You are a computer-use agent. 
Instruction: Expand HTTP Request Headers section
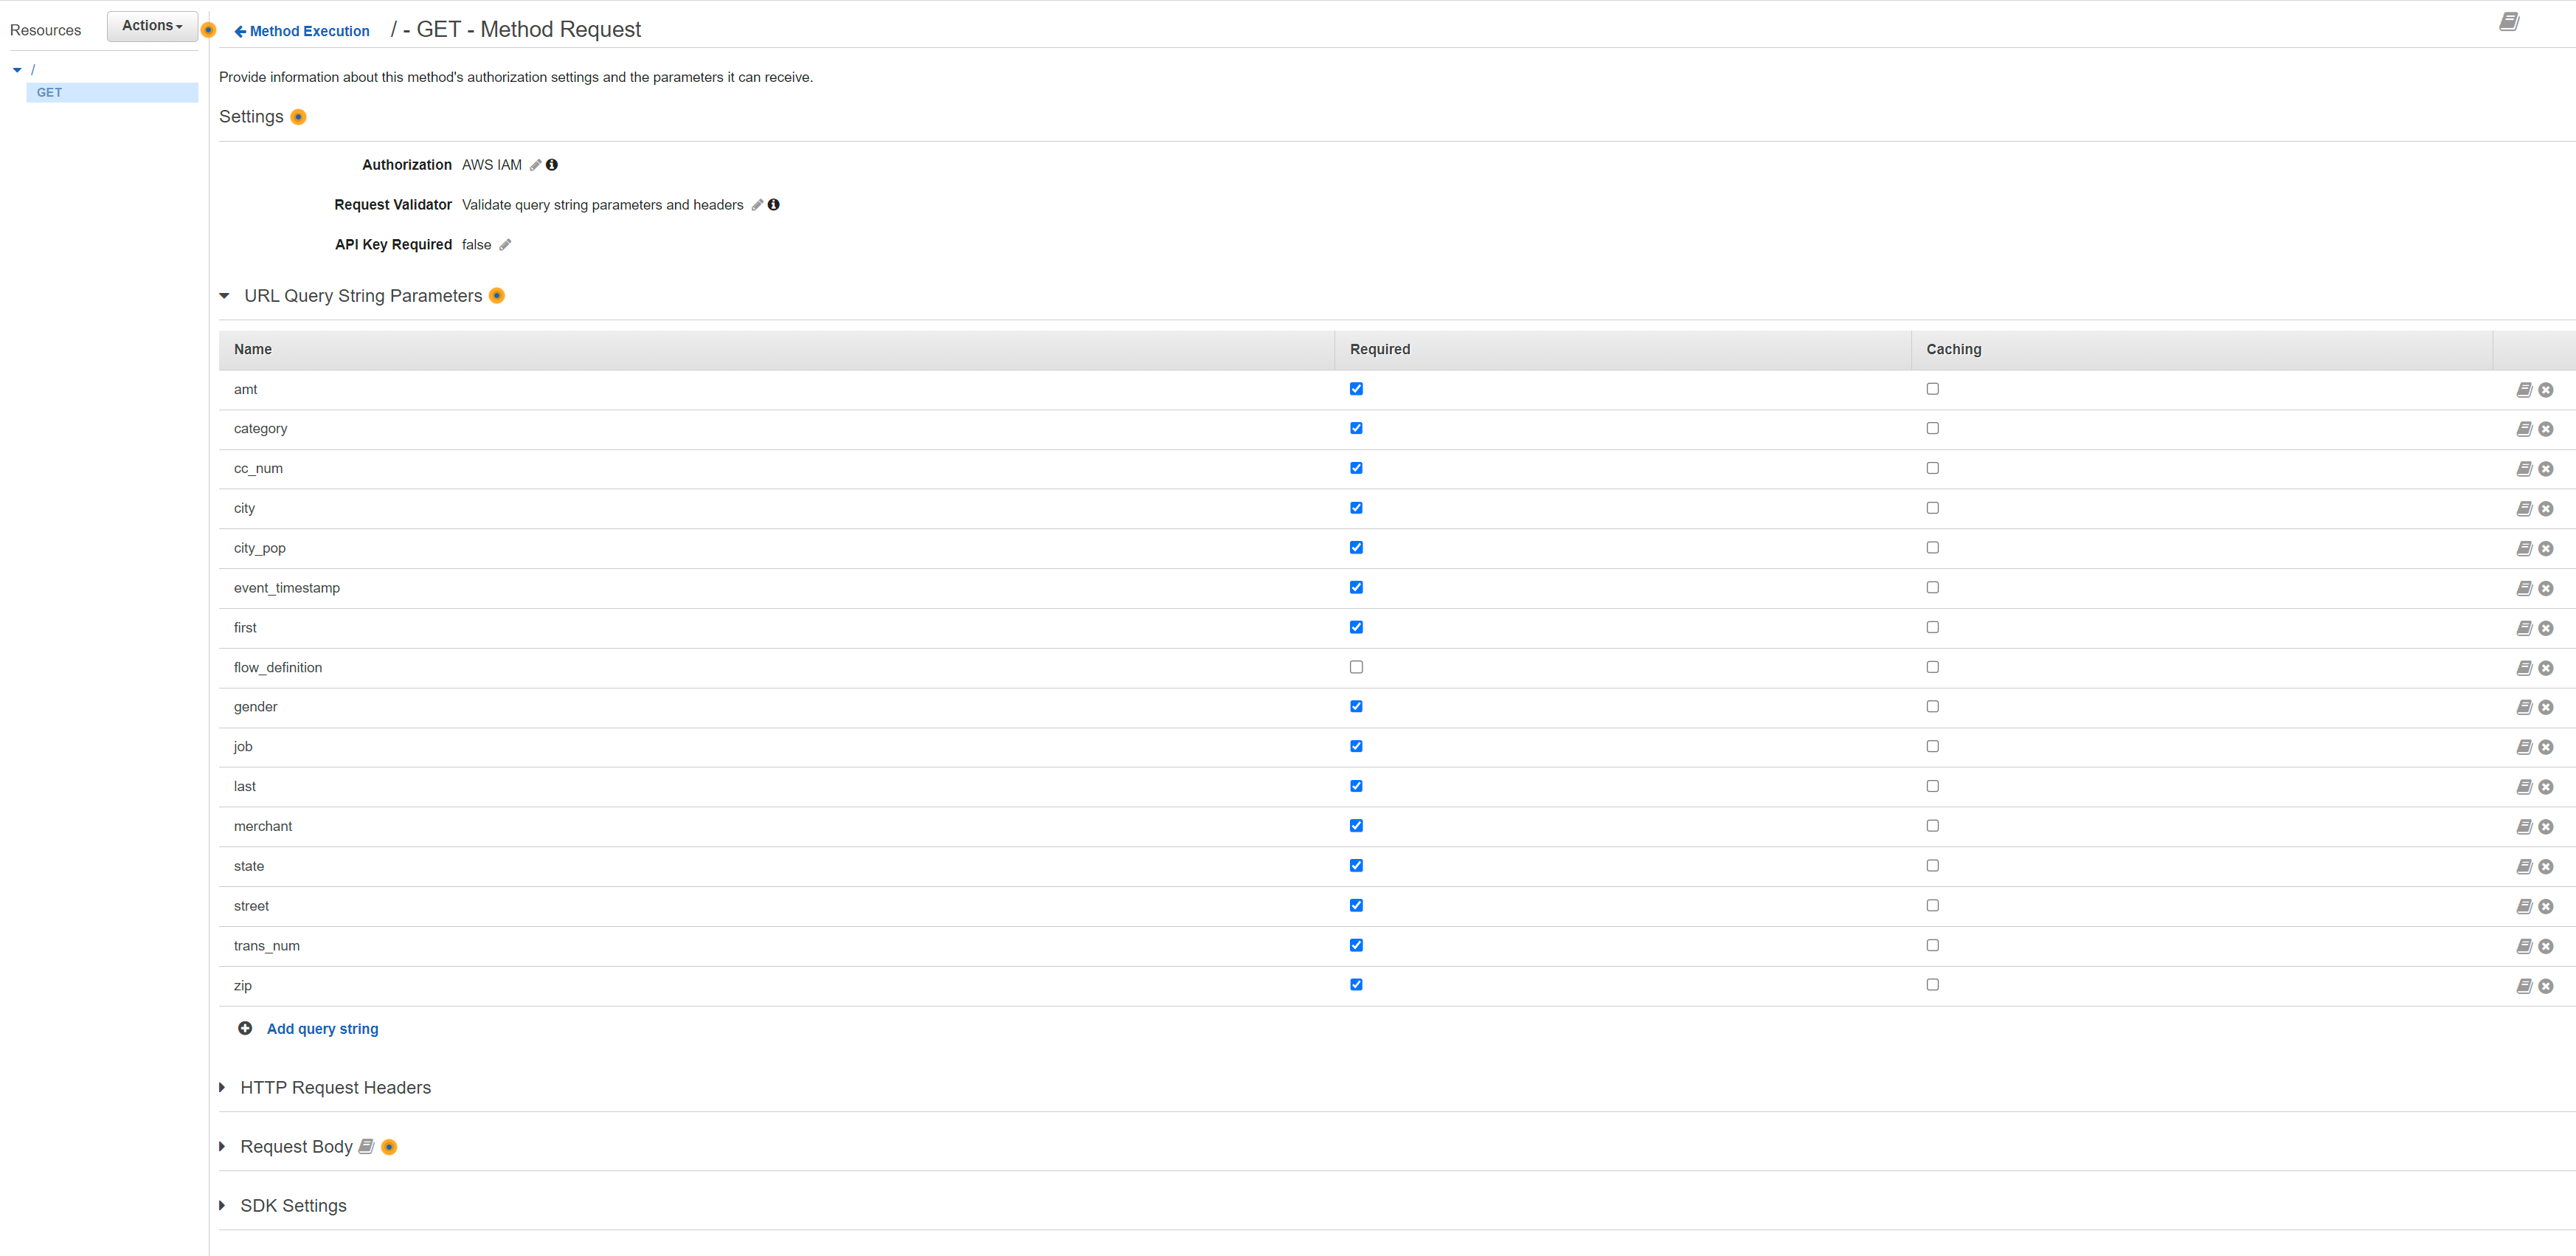click(x=223, y=1087)
